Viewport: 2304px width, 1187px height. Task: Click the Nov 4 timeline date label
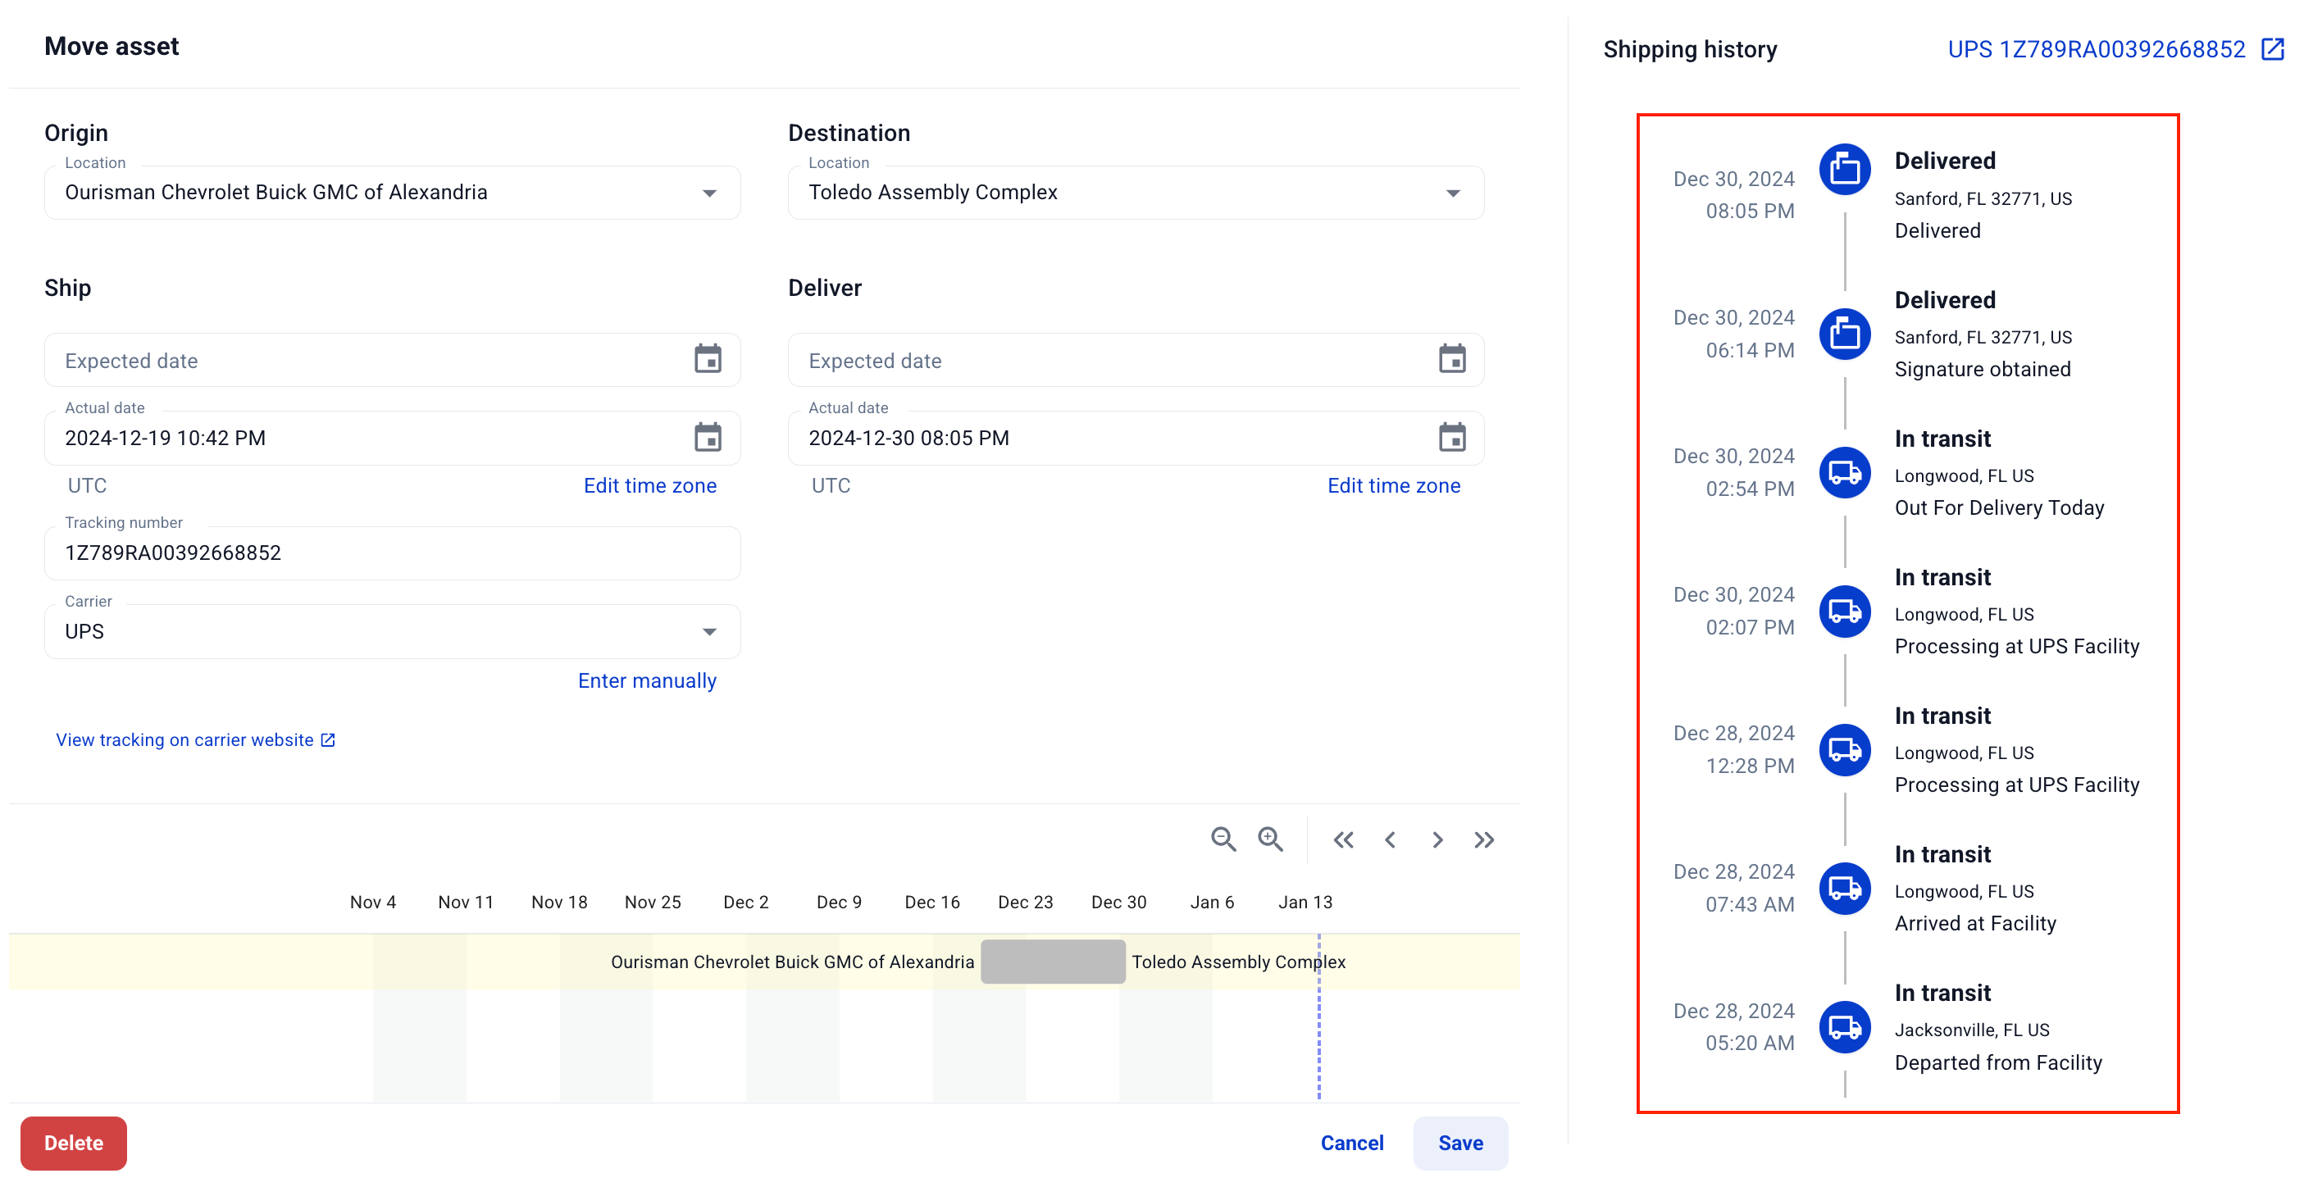coord(372,902)
